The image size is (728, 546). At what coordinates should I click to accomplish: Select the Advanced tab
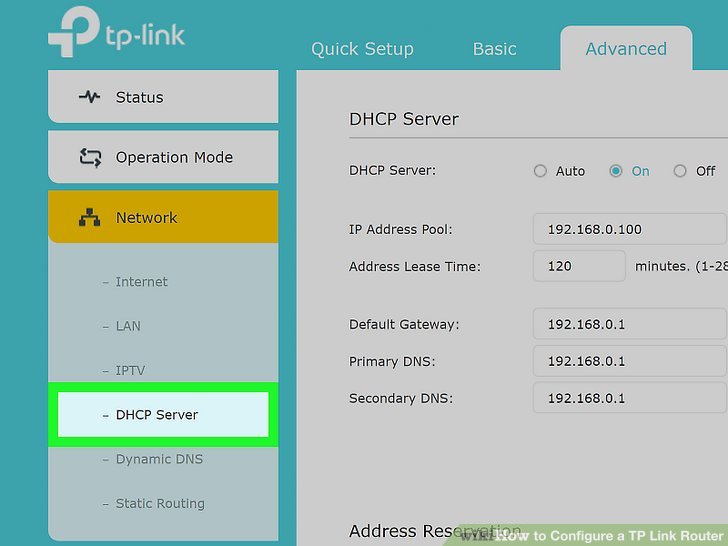pyautogui.click(x=626, y=49)
